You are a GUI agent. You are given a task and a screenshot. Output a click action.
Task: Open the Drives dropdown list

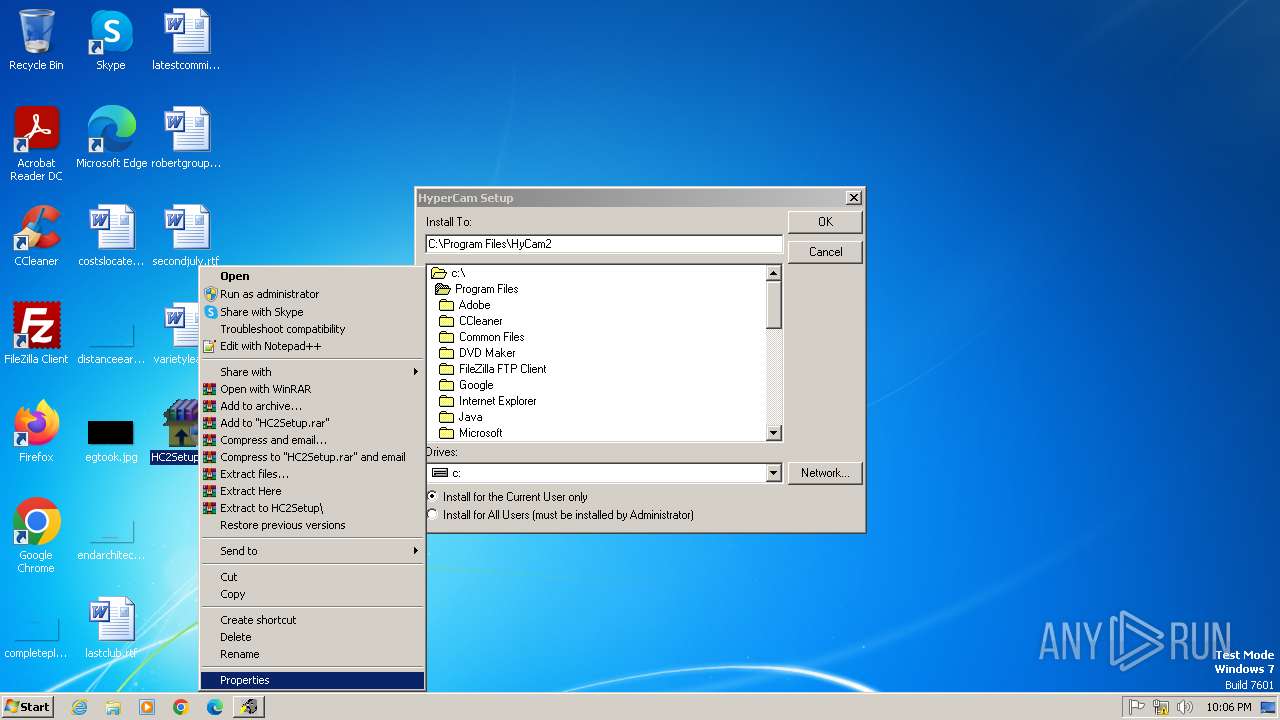[773, 473]
